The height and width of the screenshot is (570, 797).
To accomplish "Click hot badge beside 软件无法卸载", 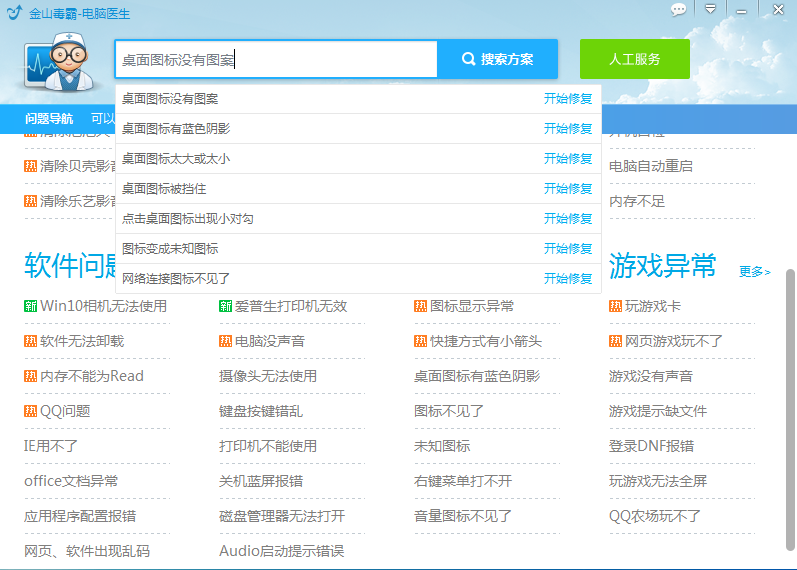I will click(x=30, y=341).
